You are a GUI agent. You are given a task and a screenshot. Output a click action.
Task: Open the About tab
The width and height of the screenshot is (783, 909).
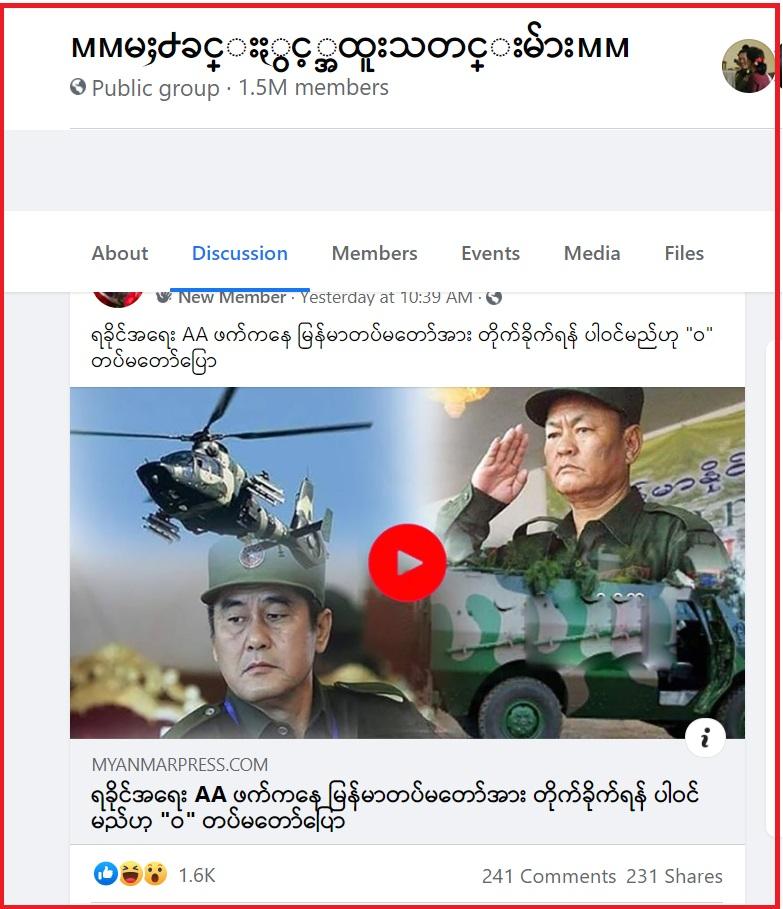120,253
